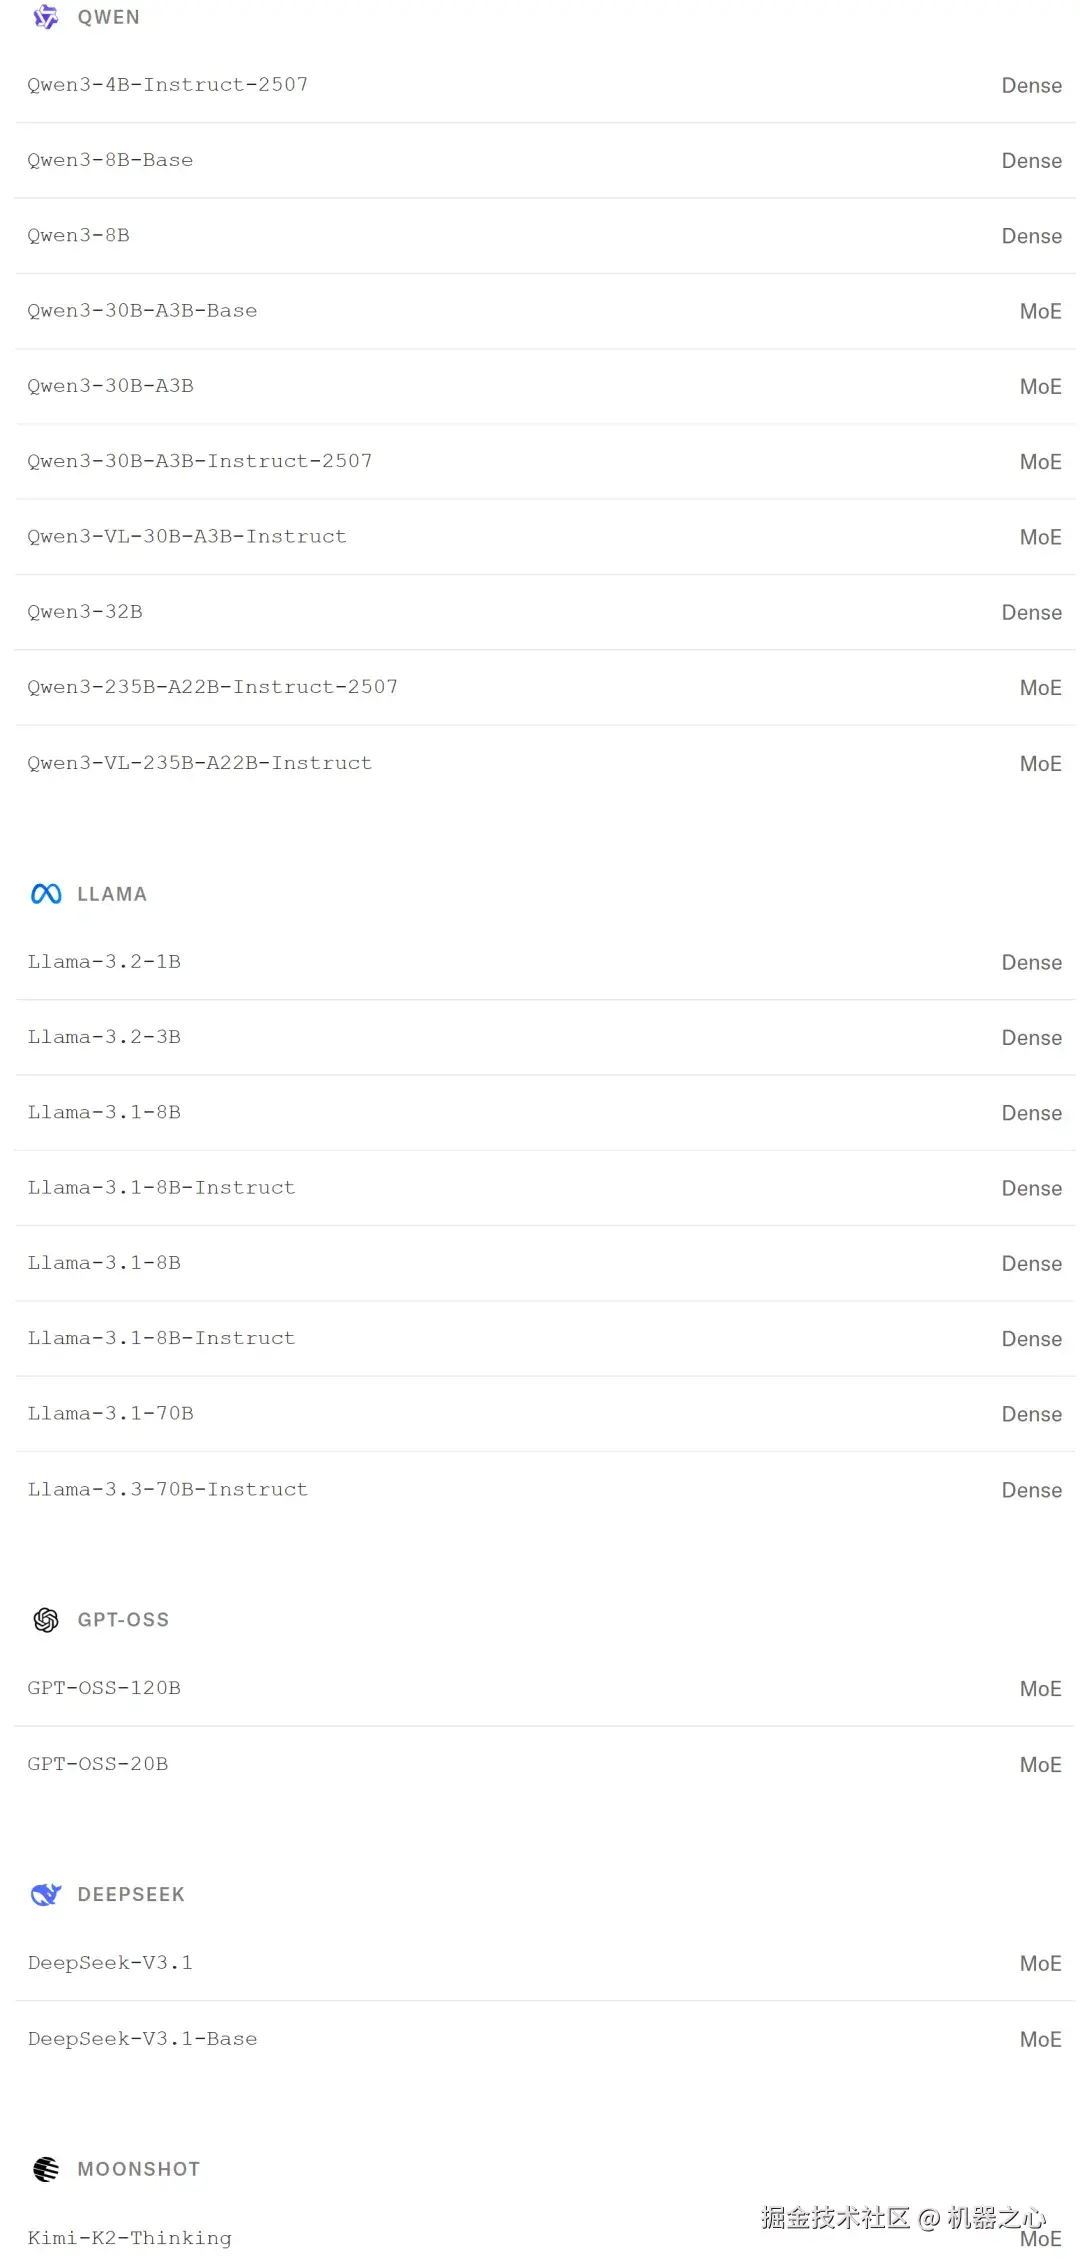The width and height of the screenshot is (1080, 2265).
Task: Open Llama-3.3-70B-Instruct entry
Action: click(x=168, y=1489)
